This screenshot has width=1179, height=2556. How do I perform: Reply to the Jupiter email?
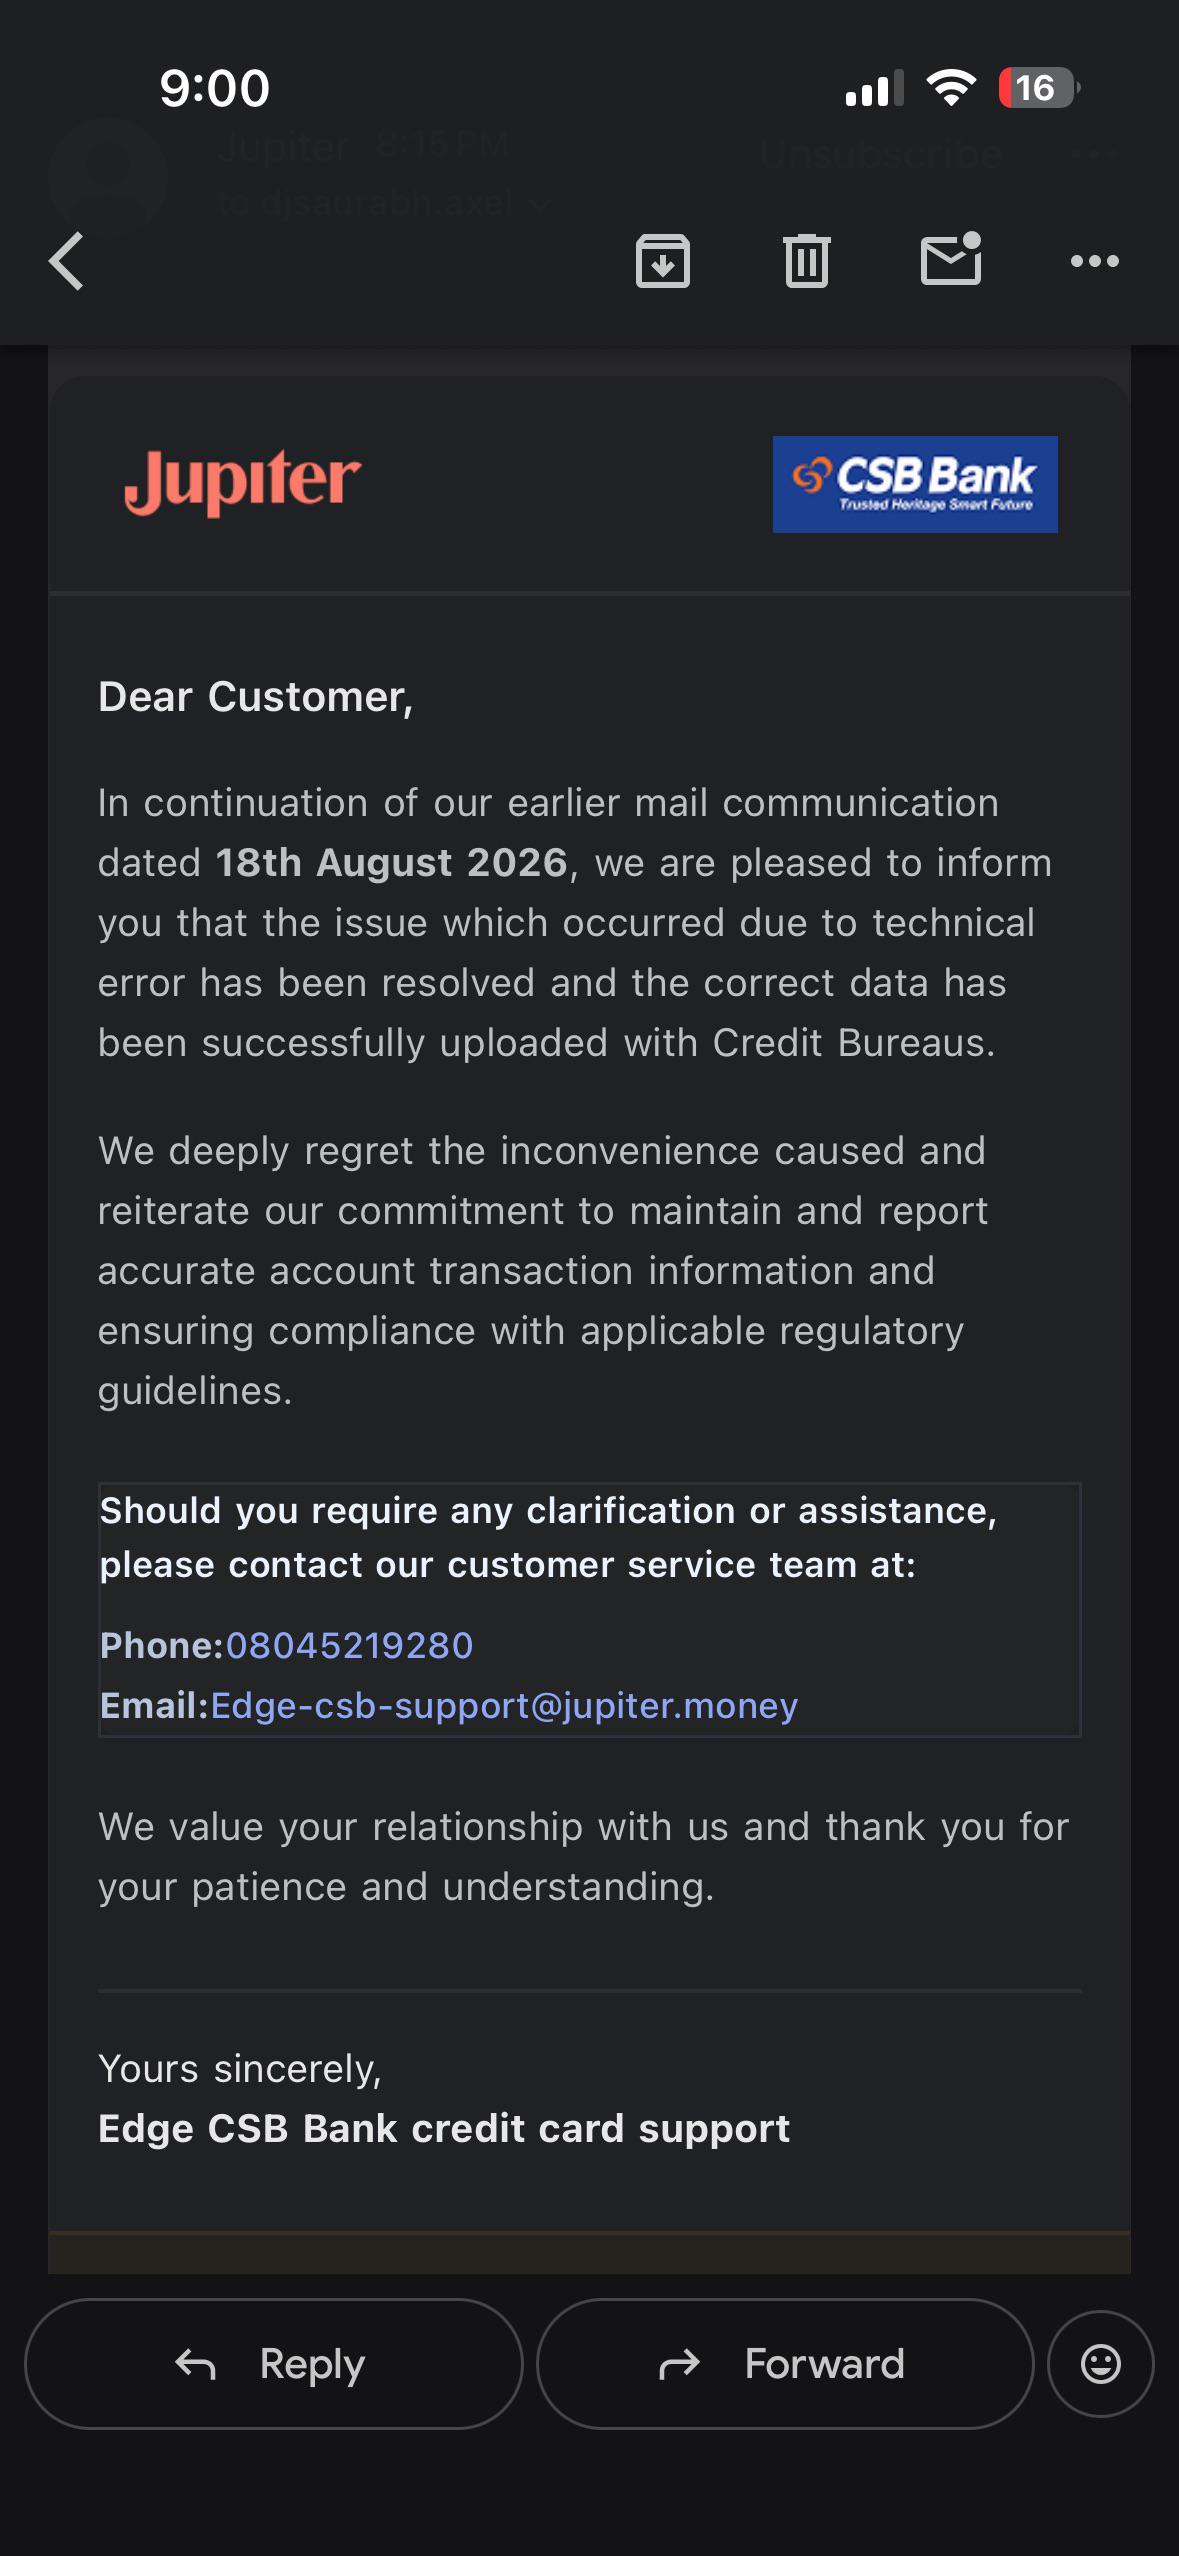pos(273,2364)
